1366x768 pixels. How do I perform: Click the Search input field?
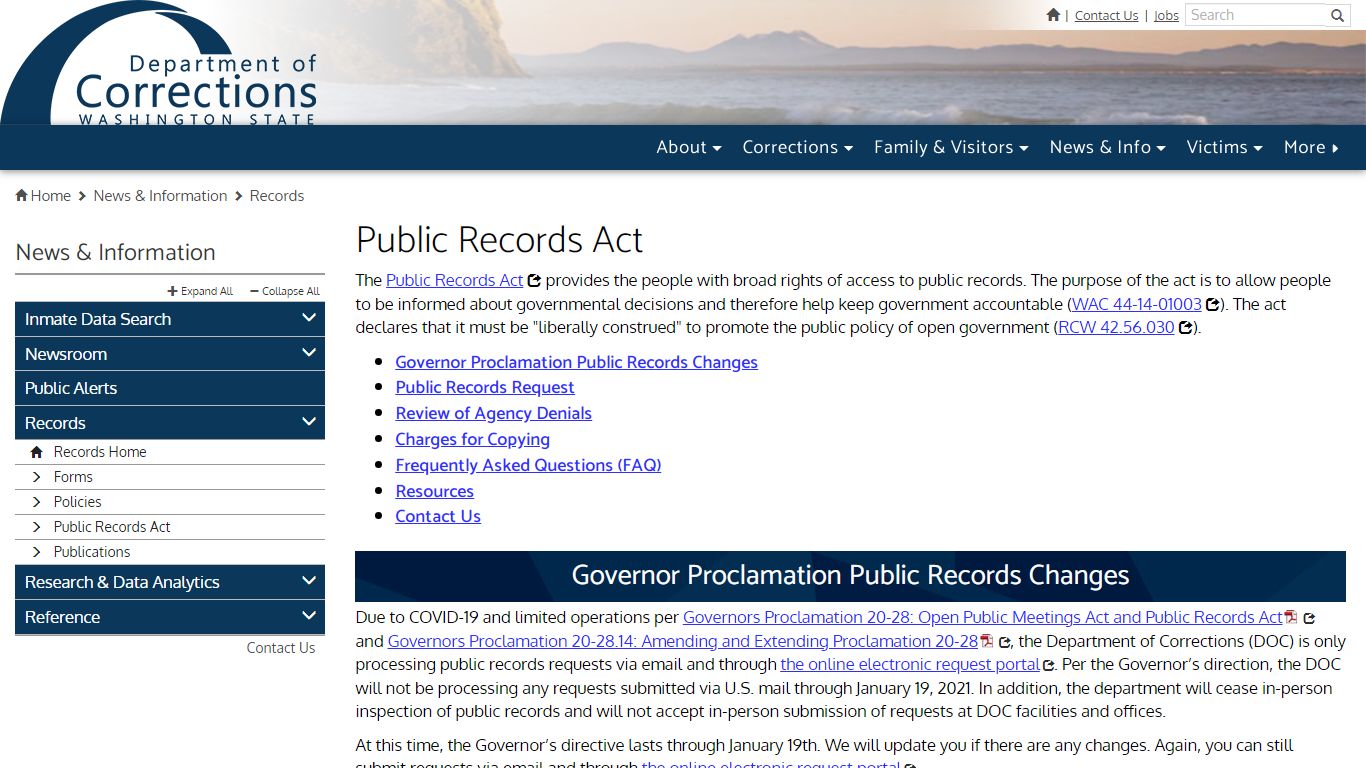(x=1256, y=15)
